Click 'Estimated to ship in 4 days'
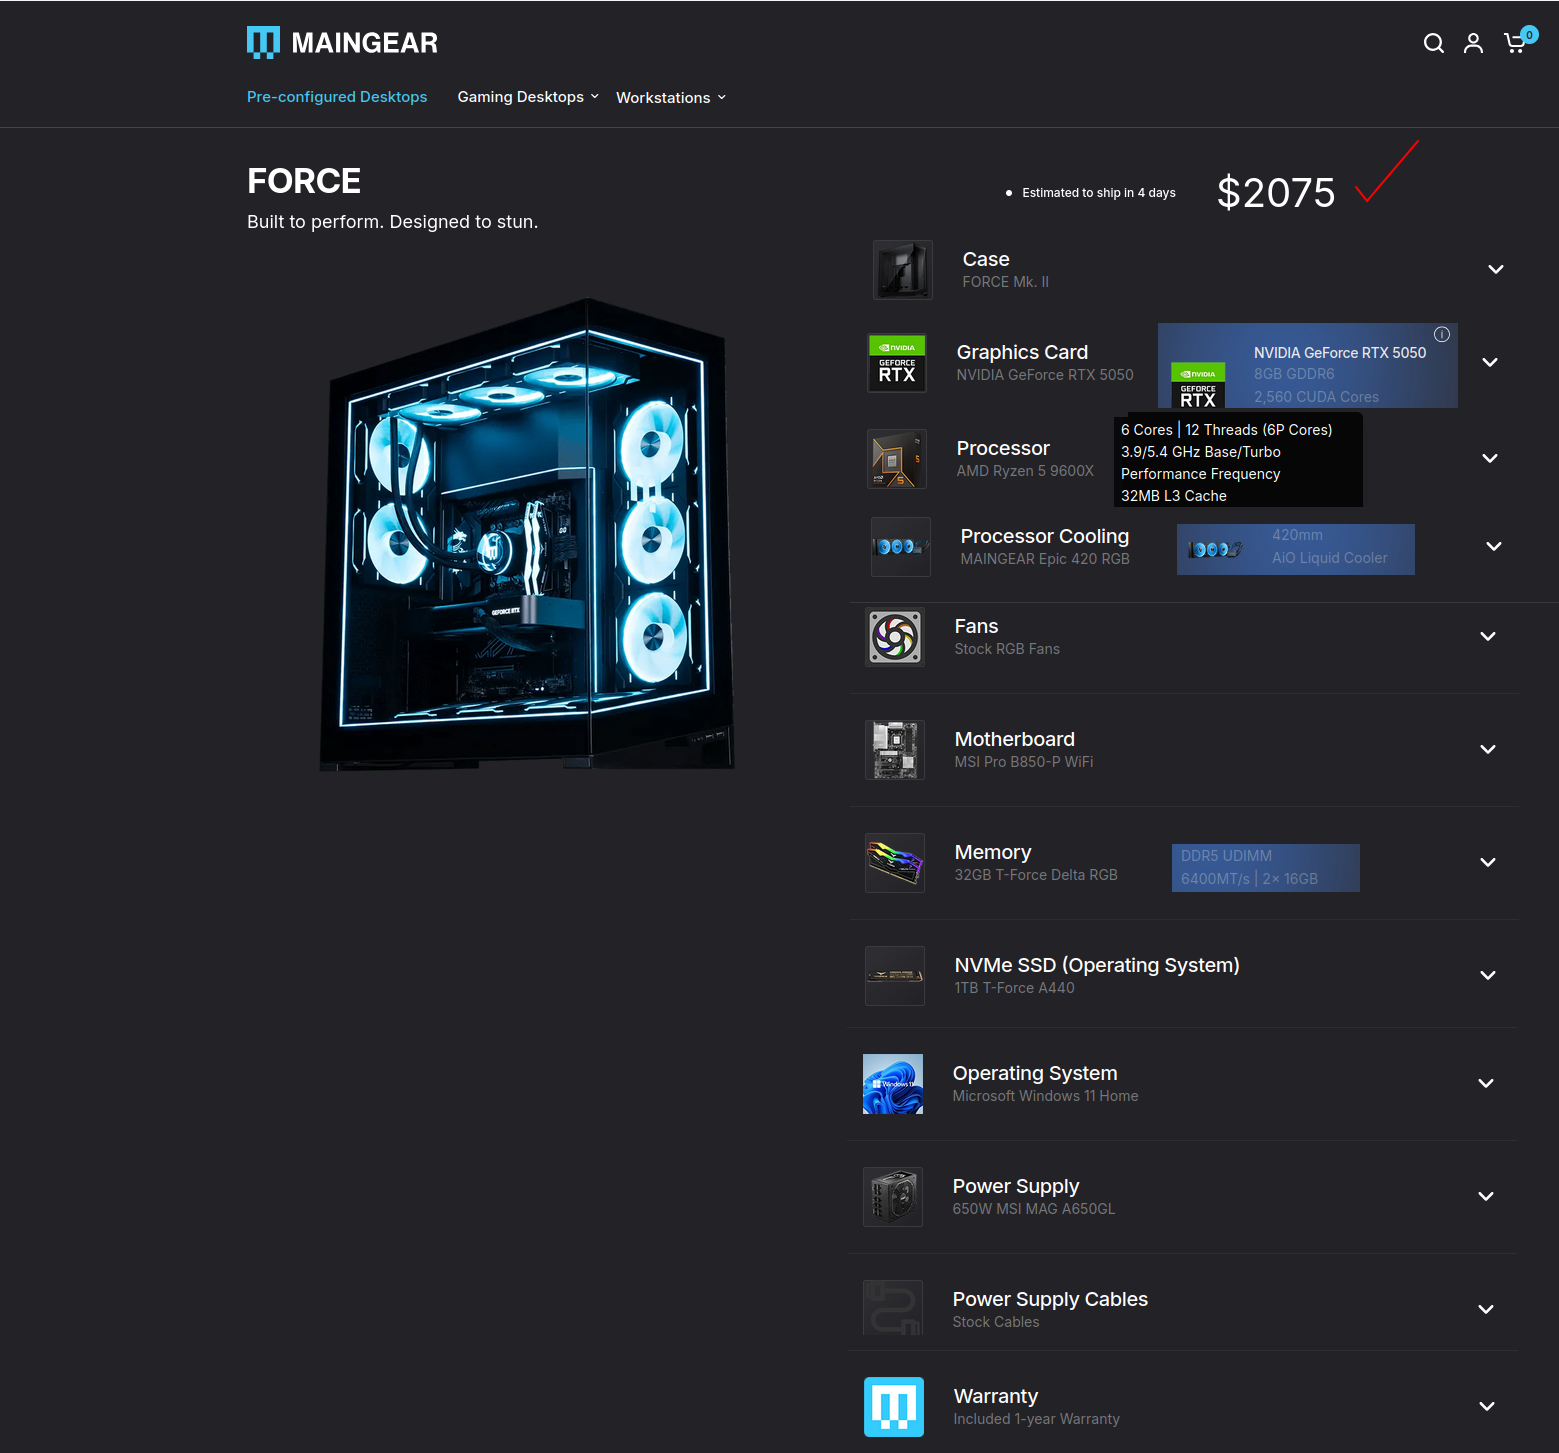 1099,193
